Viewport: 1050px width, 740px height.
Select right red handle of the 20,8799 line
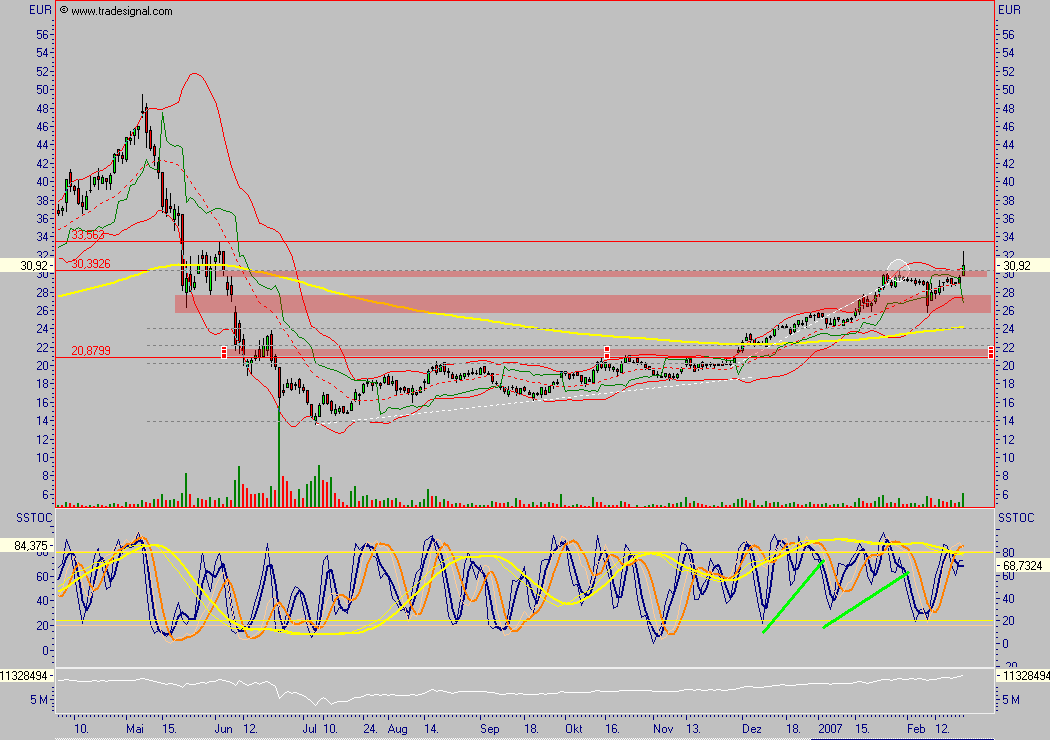[990, 352]
